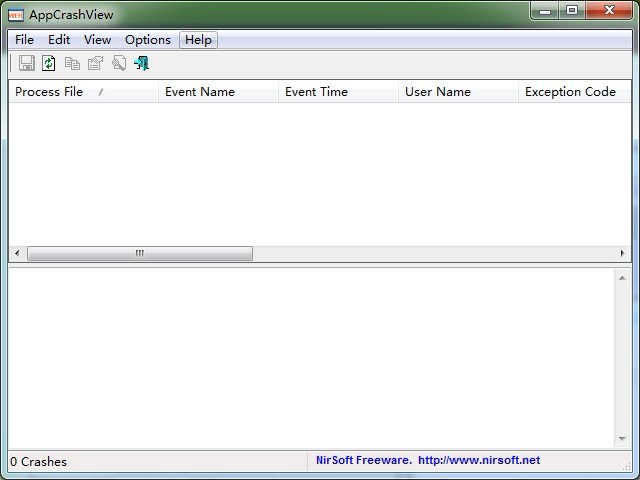The image size is (640, 480).
Task: Click the Save Selected Items toolbar icon
Action: 27,63
